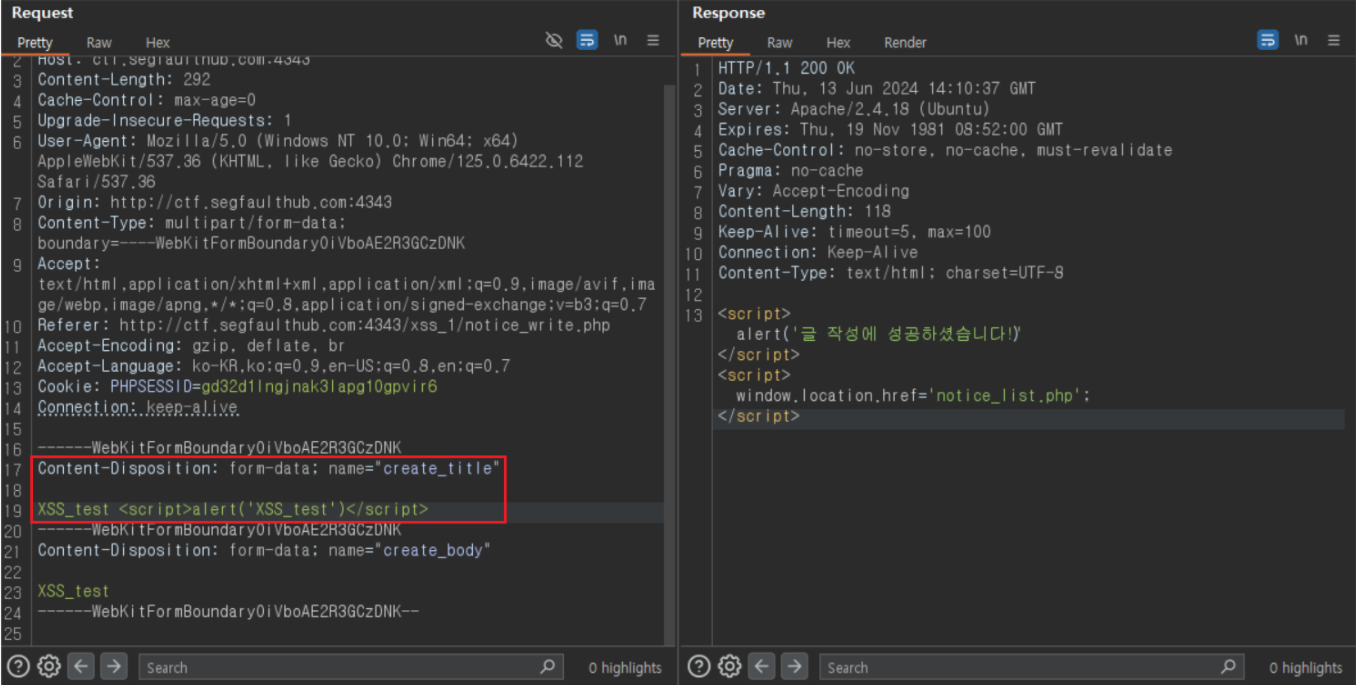The image size is (1356, 685).
Task: Open Response Hex tab
Action: [838, 42]
